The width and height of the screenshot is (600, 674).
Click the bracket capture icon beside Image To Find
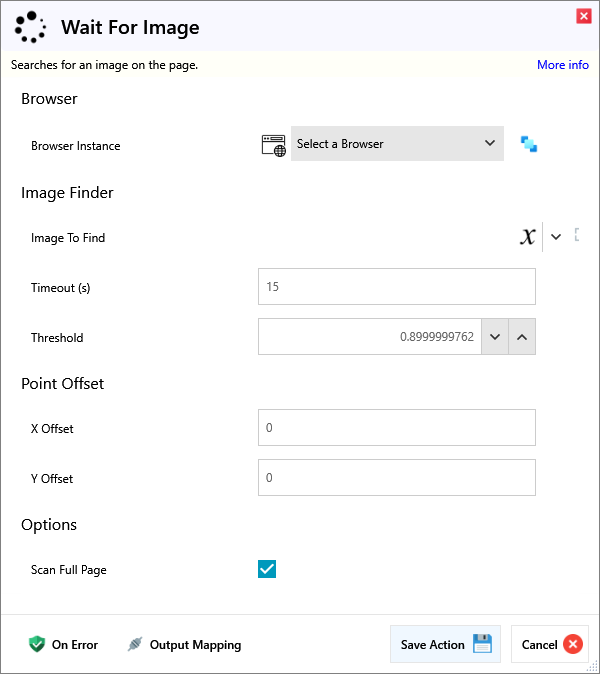577,236
